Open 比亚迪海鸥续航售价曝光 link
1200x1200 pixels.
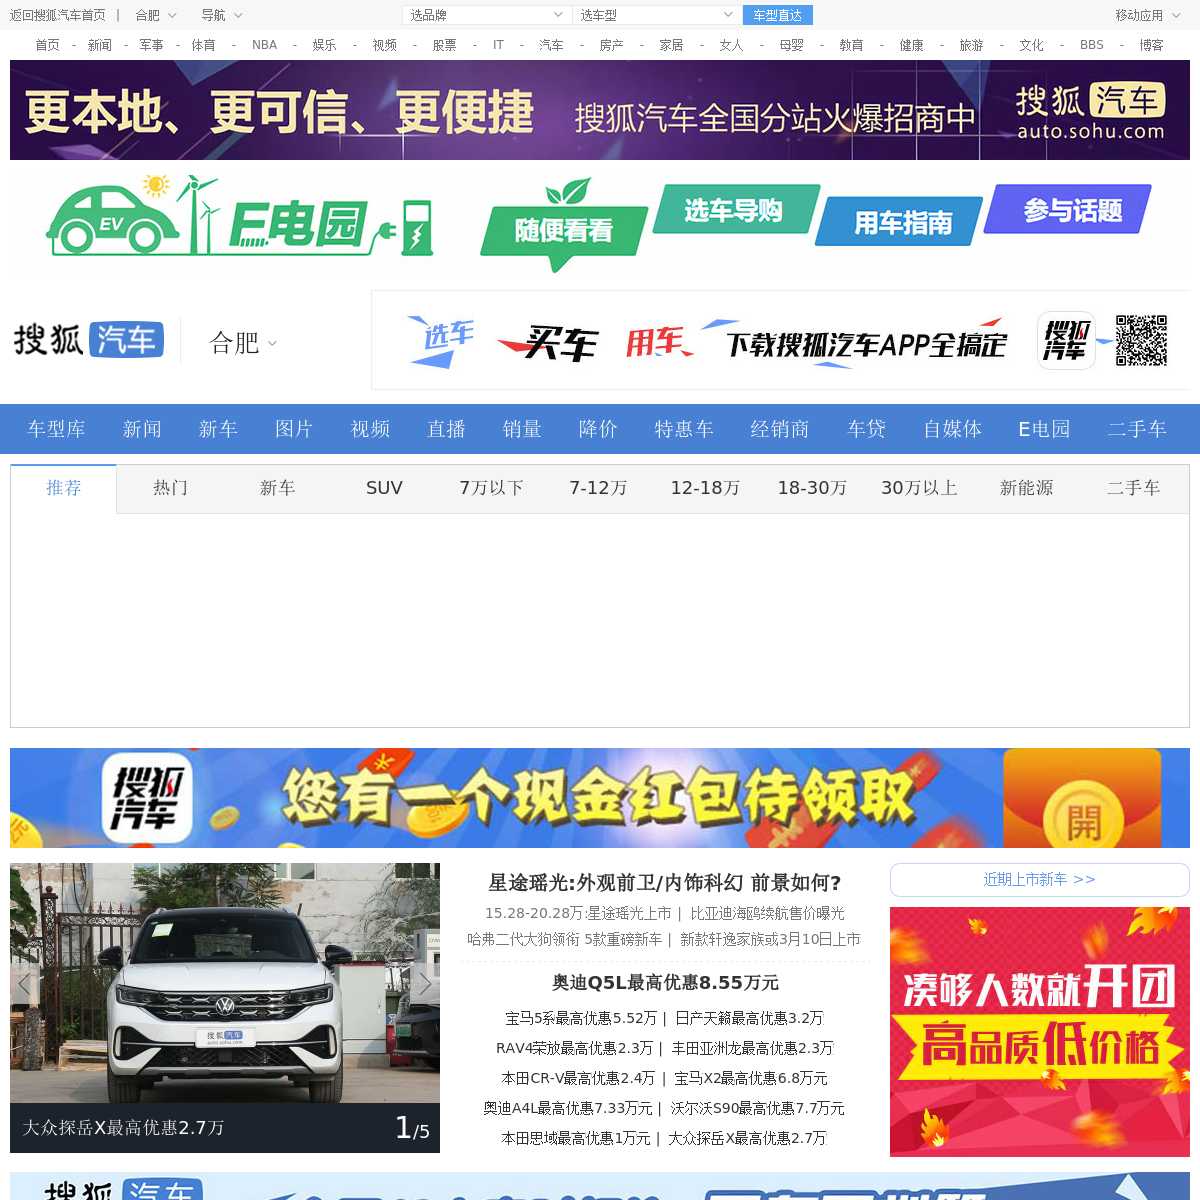point(767,913)
